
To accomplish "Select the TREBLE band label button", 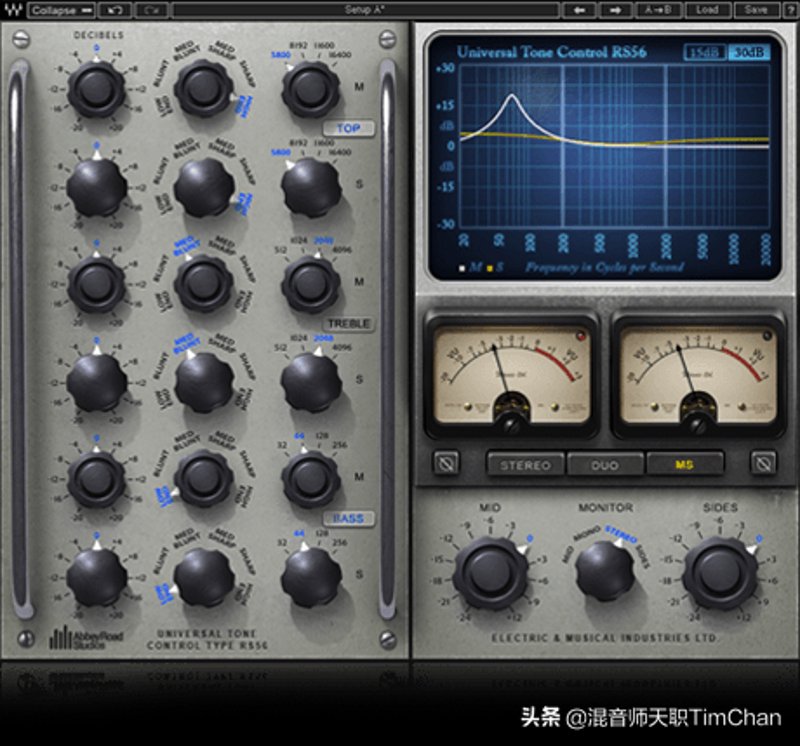I will coord(348,324).
